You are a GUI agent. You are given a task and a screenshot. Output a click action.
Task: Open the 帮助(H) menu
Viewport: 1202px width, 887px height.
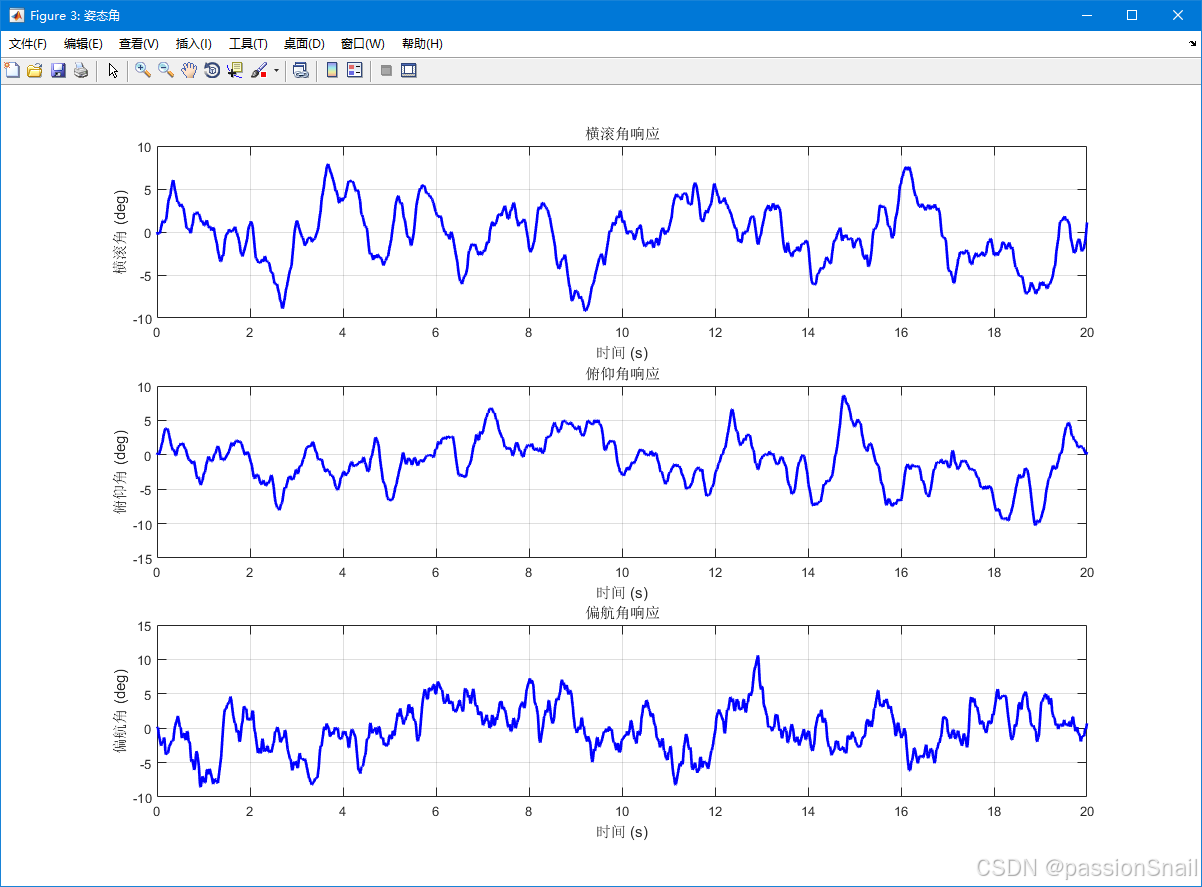pyautogui.click(x=422, y=44)
